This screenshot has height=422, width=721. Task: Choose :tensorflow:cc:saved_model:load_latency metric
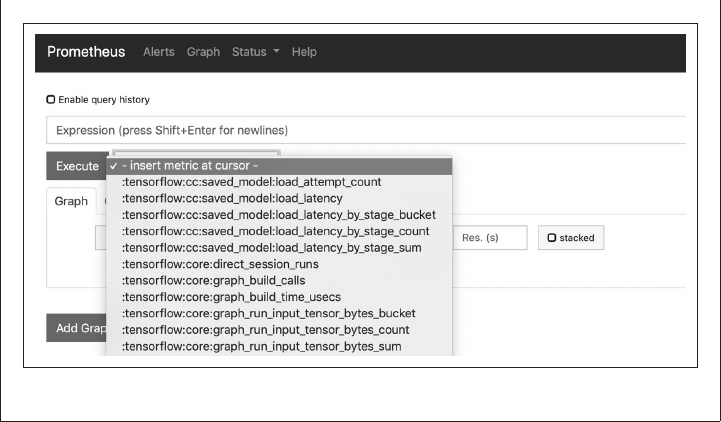click(279, 199)
